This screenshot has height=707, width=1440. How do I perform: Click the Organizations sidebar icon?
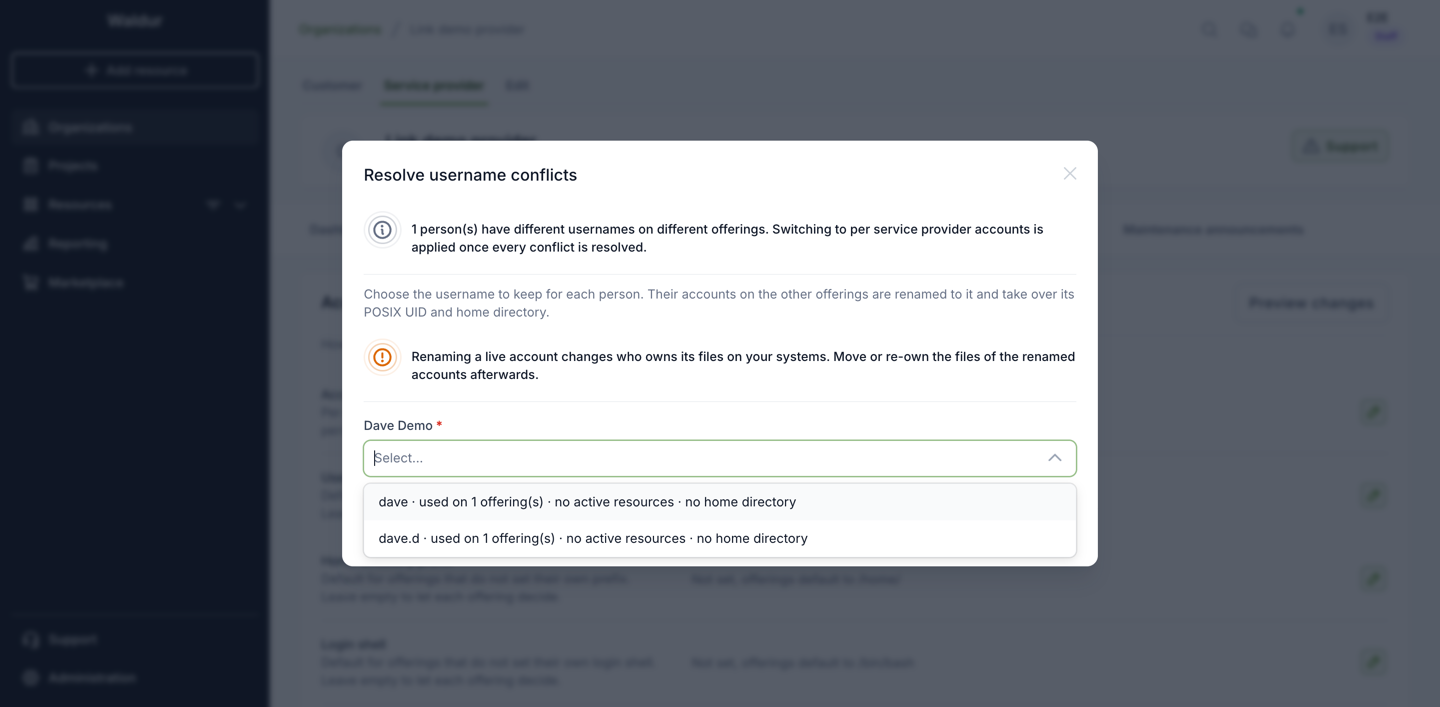[30, 128]
